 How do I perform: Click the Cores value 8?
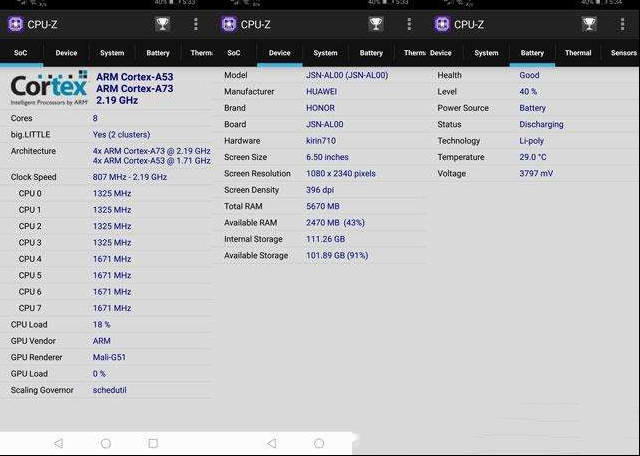(x=95, y=118)
